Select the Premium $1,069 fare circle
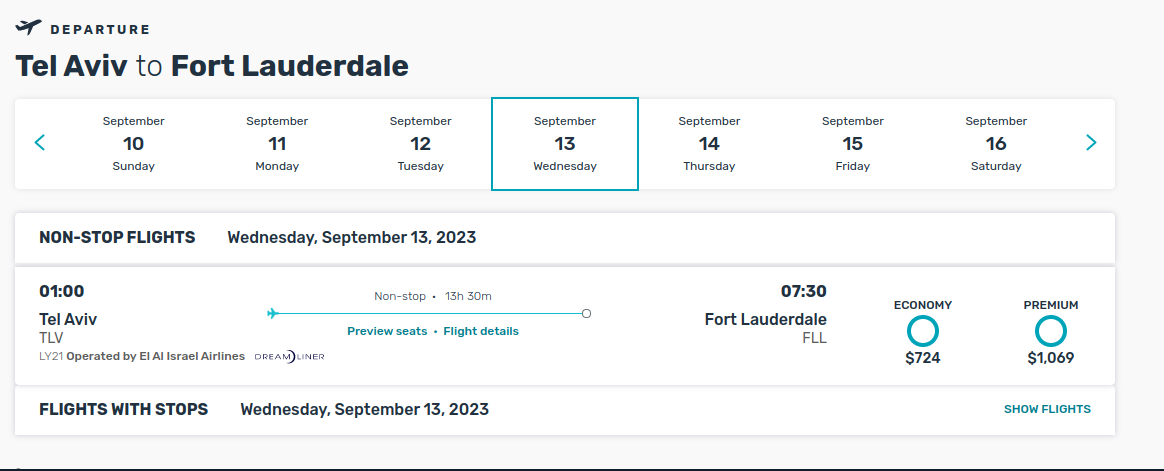 point(1050,331)
